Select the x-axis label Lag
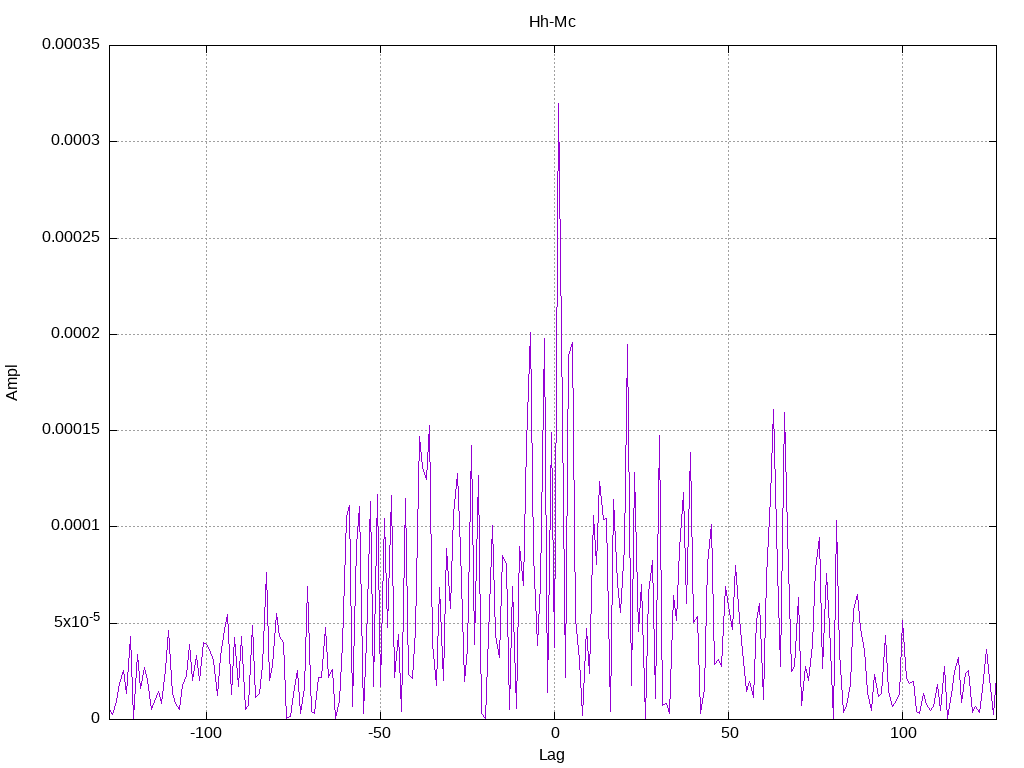The height and width of the screenshot is (768, 1024). click(552, 754)
